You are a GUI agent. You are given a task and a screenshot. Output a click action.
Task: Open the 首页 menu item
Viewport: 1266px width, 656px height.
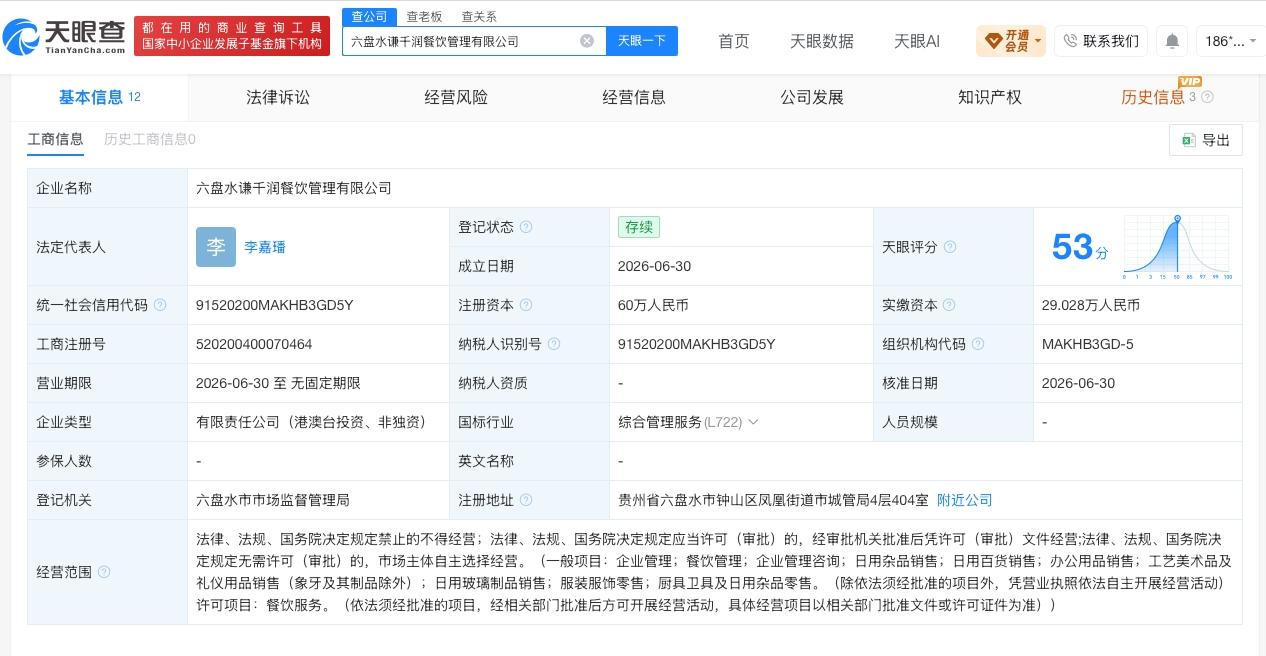(734, 41)
